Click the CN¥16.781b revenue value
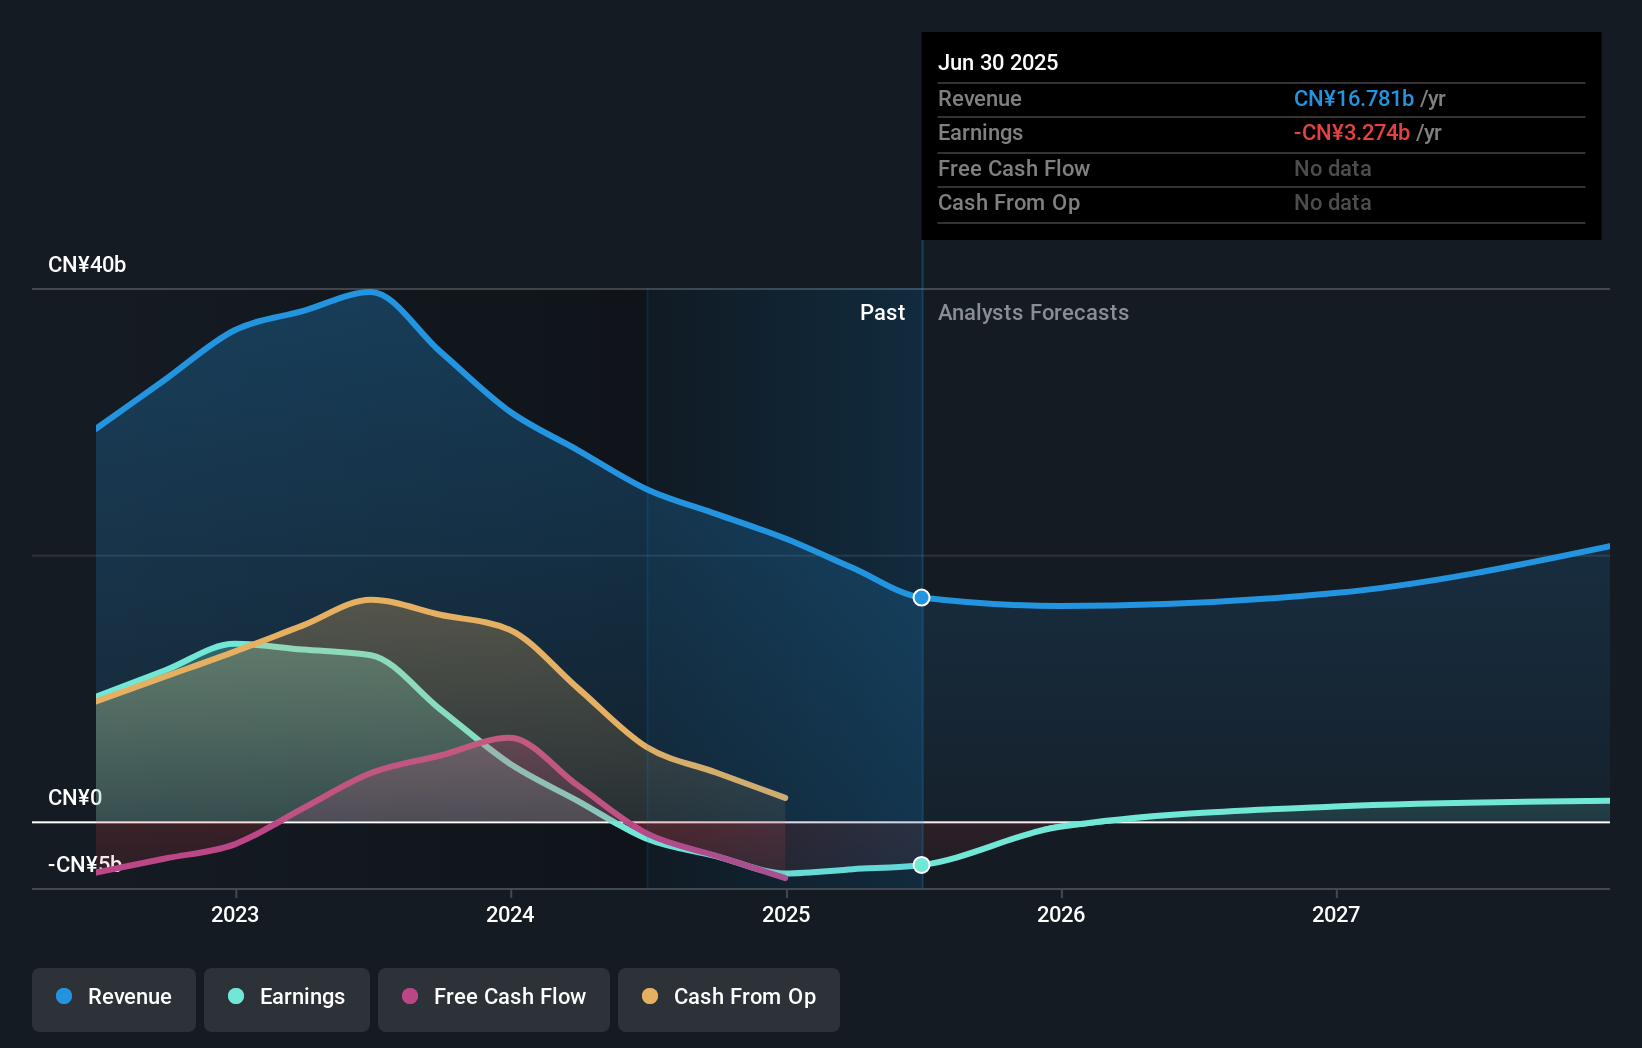 click(1354, 98)
